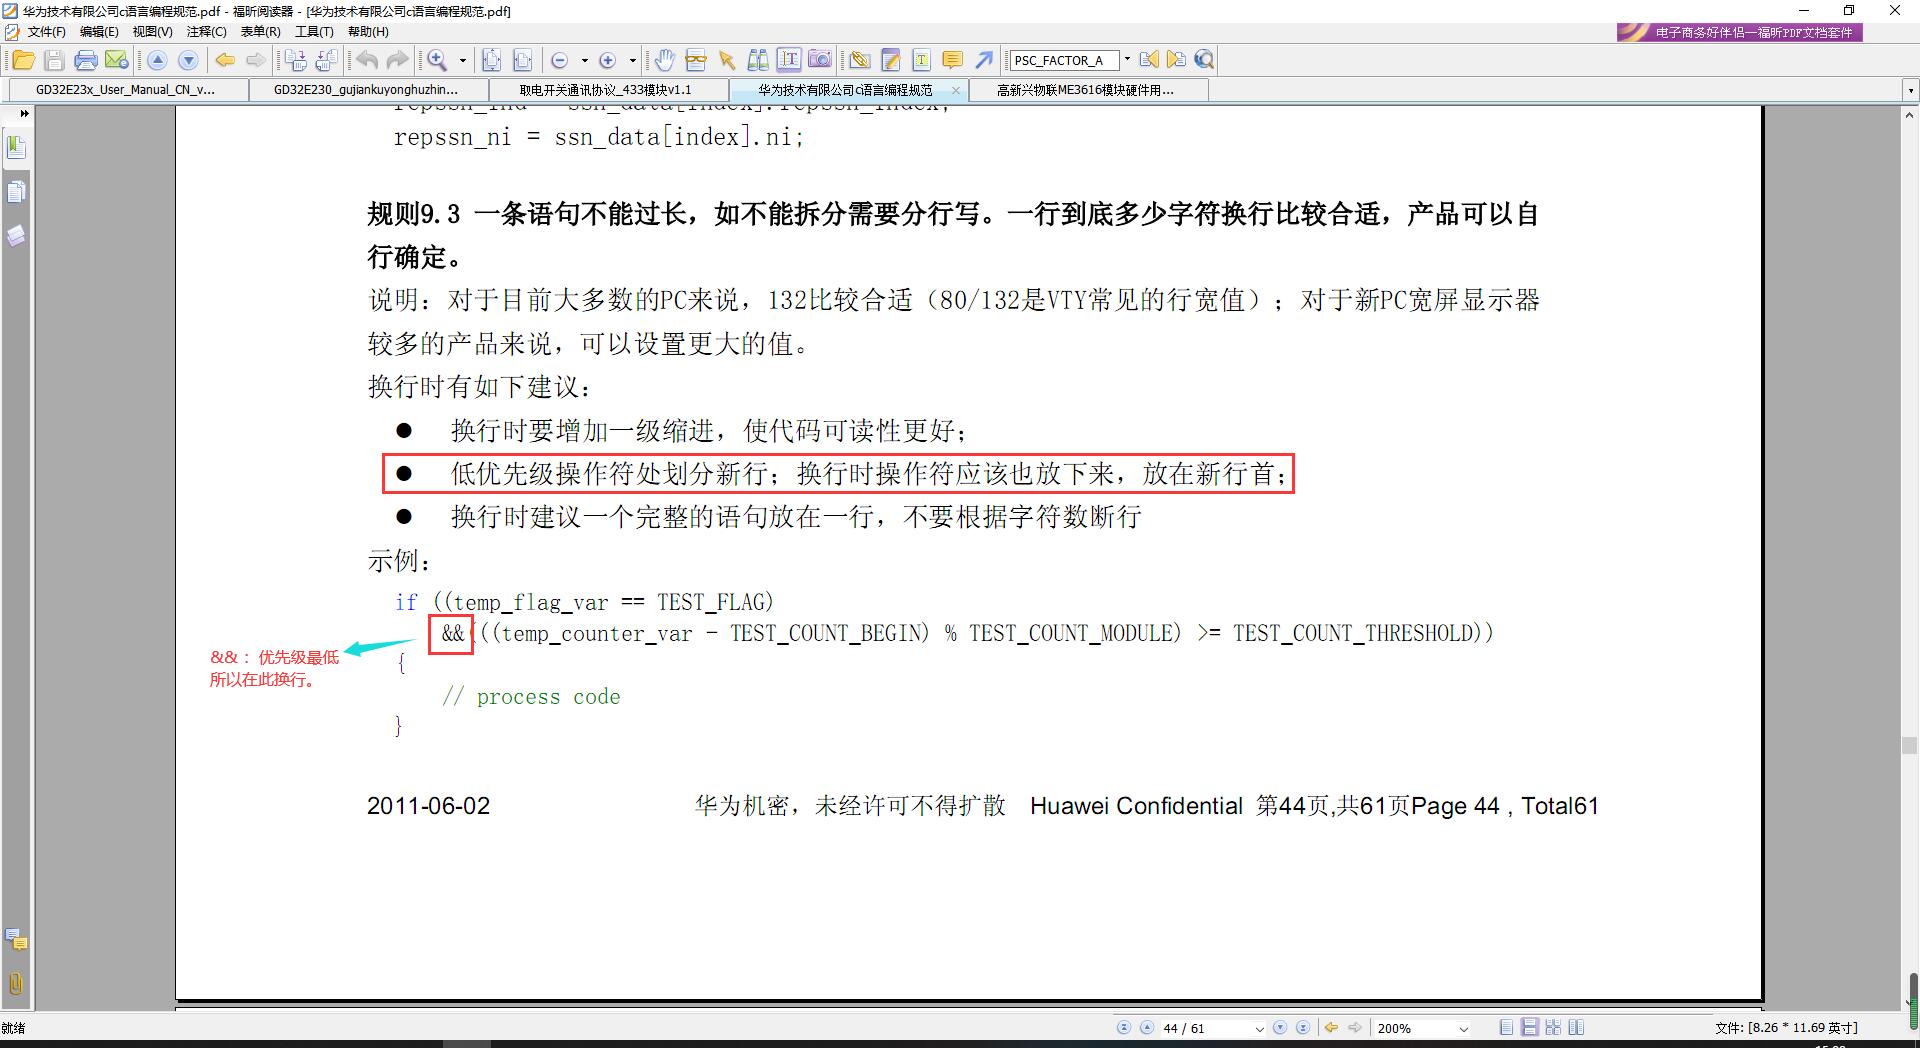Viewport: 1920px width, 1048px height.
Task: Click the Open folder icon in toolbar
Action: point(23,60)
